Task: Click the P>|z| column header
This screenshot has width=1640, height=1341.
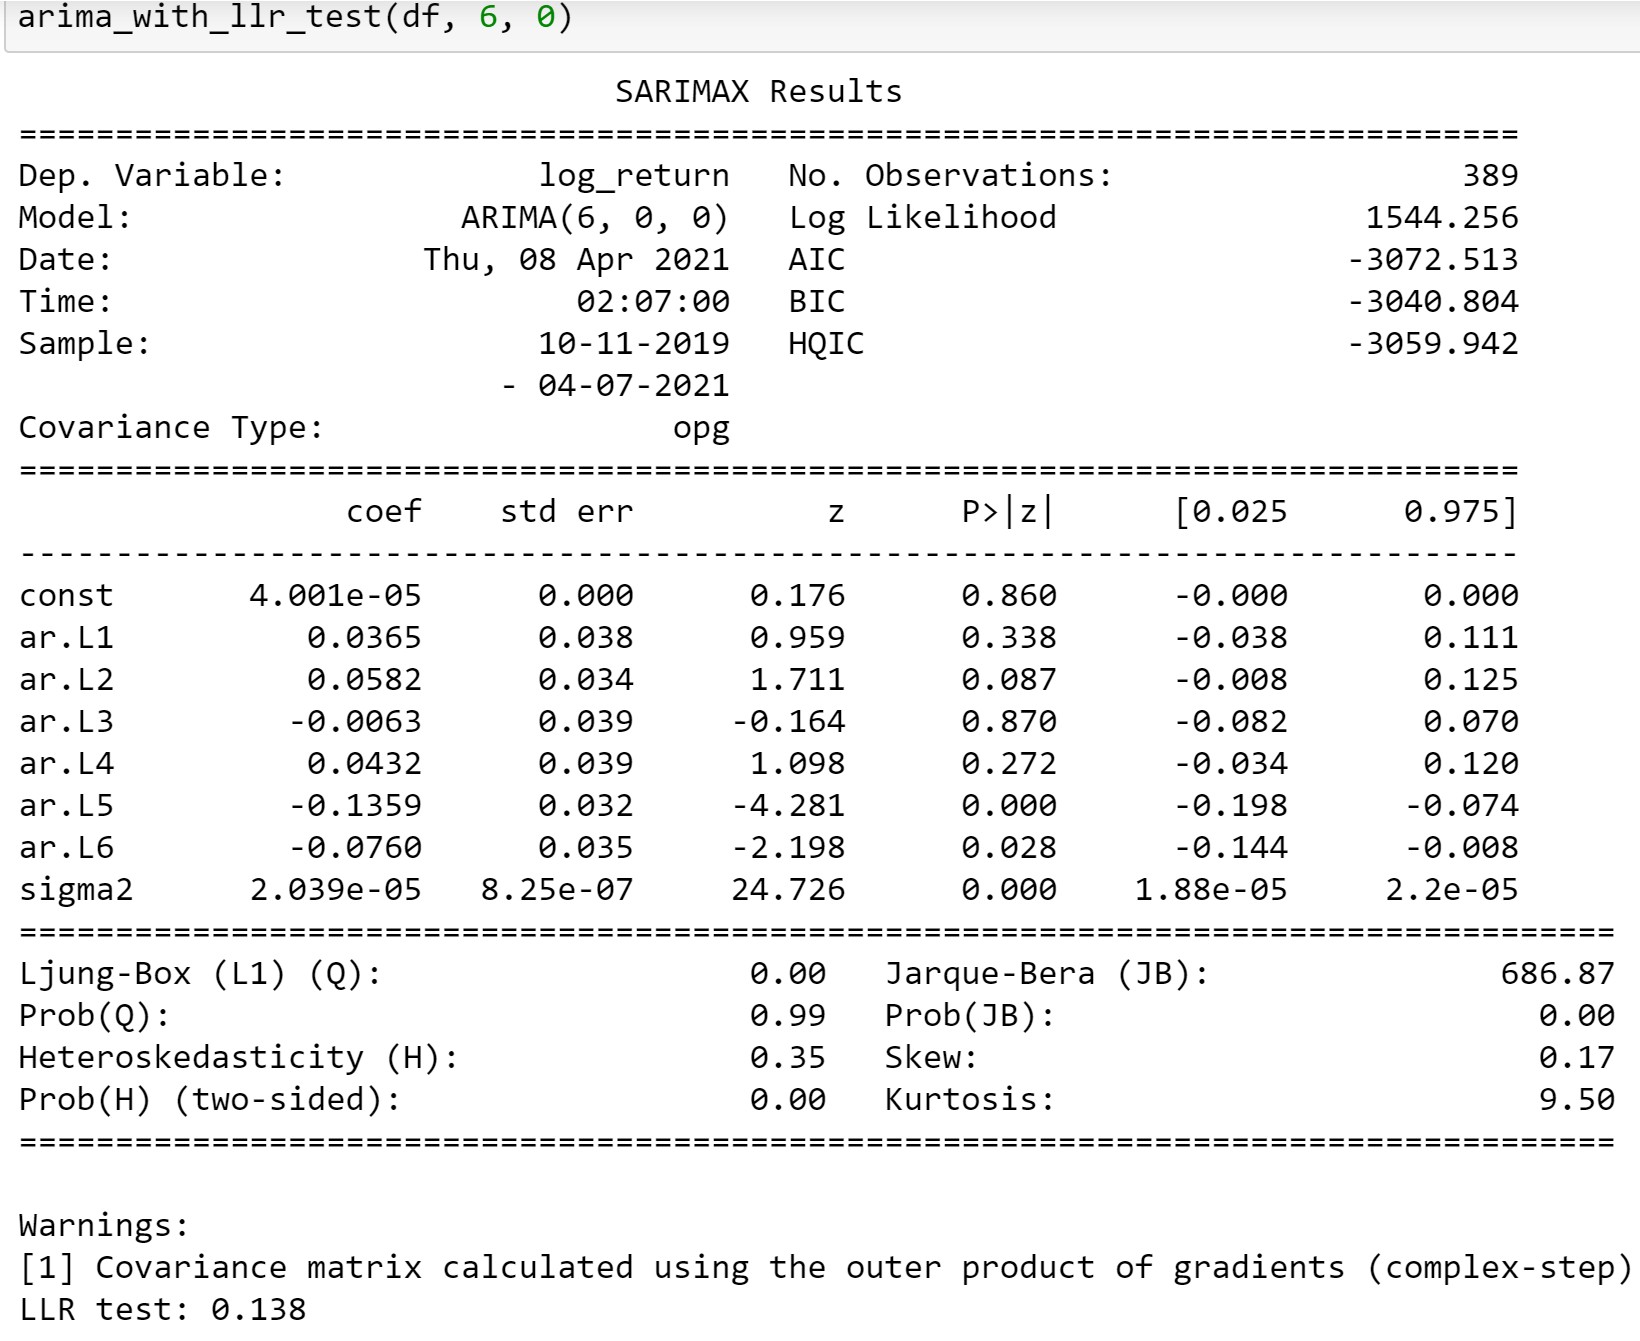Action: click(x=1007, y=512)
